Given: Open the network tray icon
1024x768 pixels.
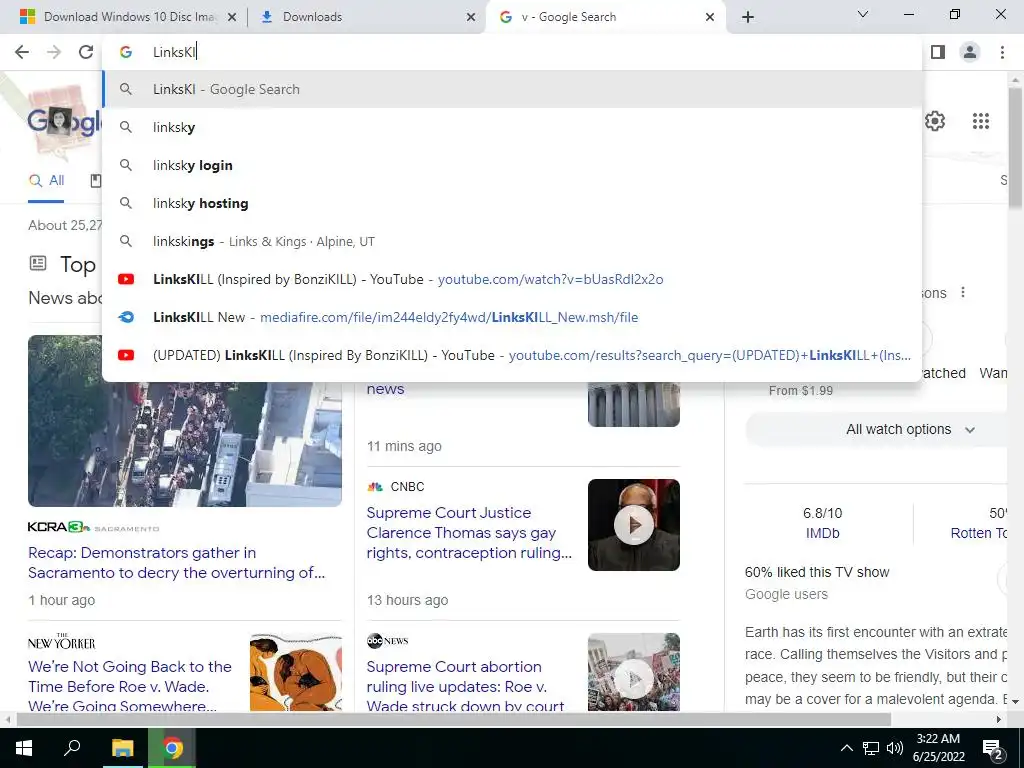Looking at the screenshot, I should 871,748.
